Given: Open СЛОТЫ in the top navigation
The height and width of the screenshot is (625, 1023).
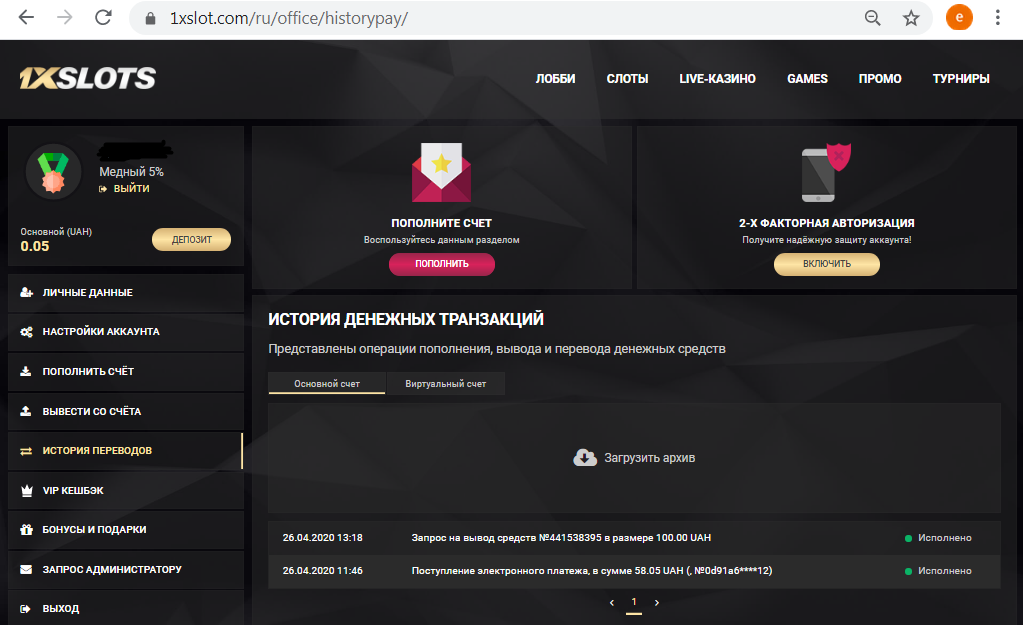Looking at the screenshot, I should (628, 79).
